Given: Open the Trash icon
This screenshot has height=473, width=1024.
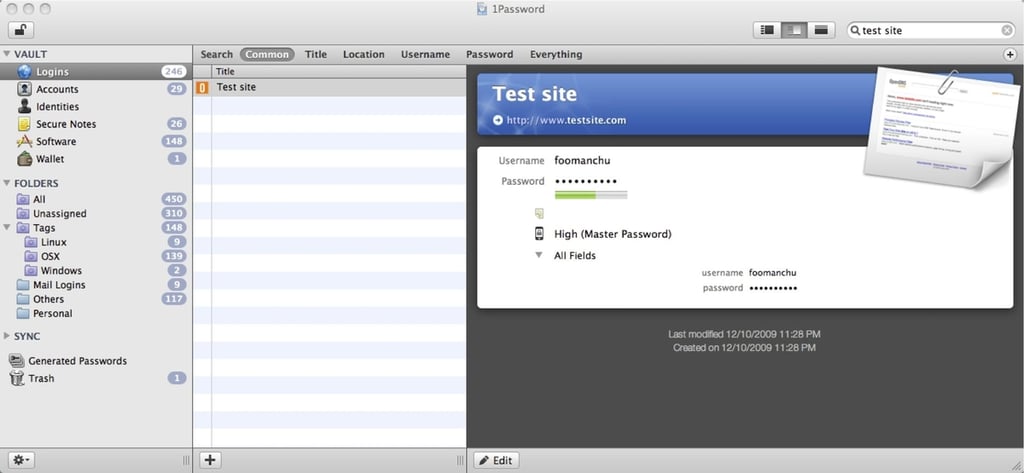Looking at the screenshot, I should point(17,378).
